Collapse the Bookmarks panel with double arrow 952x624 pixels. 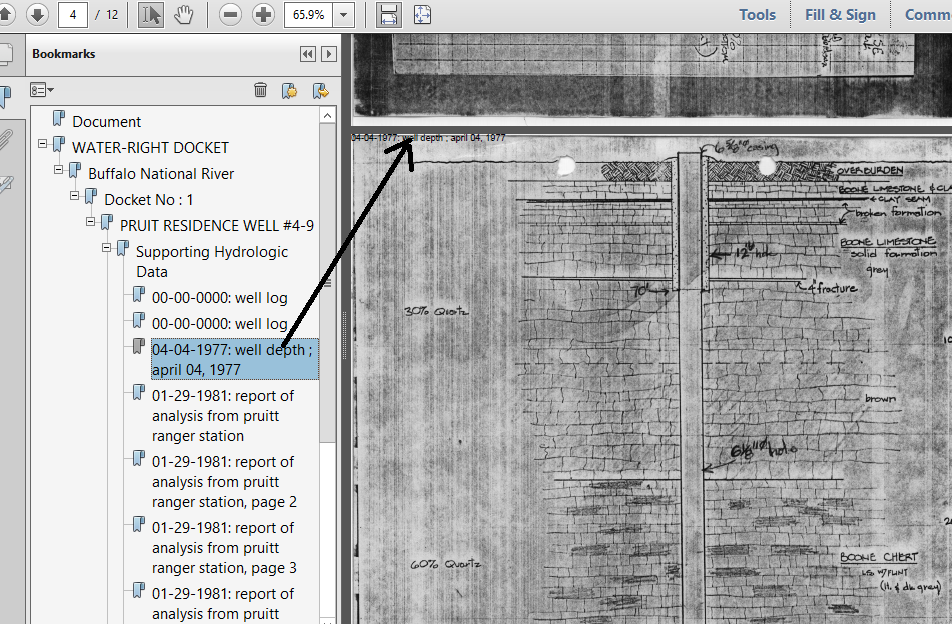[307, 54]
